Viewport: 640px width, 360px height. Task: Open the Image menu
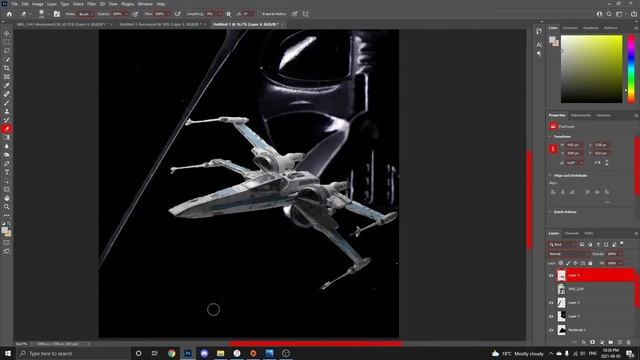pos(38,4)
